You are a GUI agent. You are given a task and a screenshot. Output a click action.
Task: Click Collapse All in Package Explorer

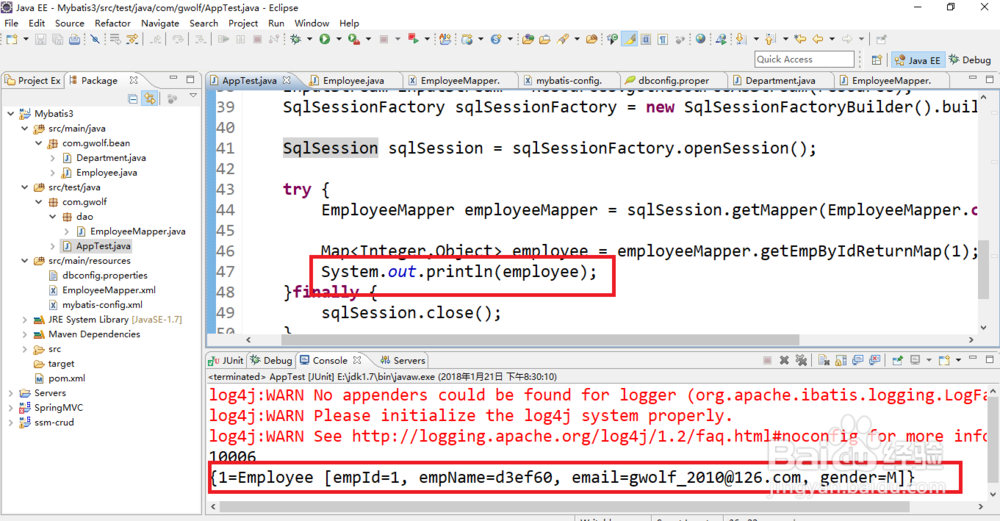(133, 99)
